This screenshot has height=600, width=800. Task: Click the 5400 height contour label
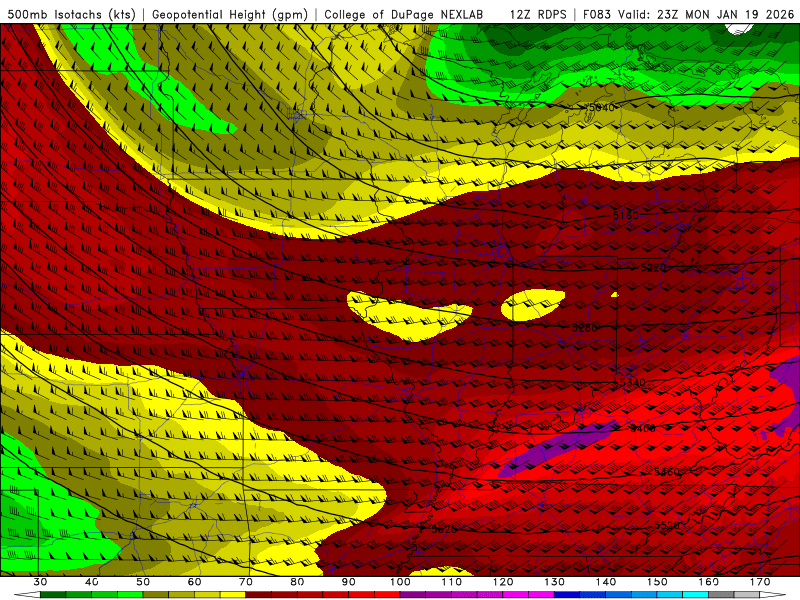point(643,428)
